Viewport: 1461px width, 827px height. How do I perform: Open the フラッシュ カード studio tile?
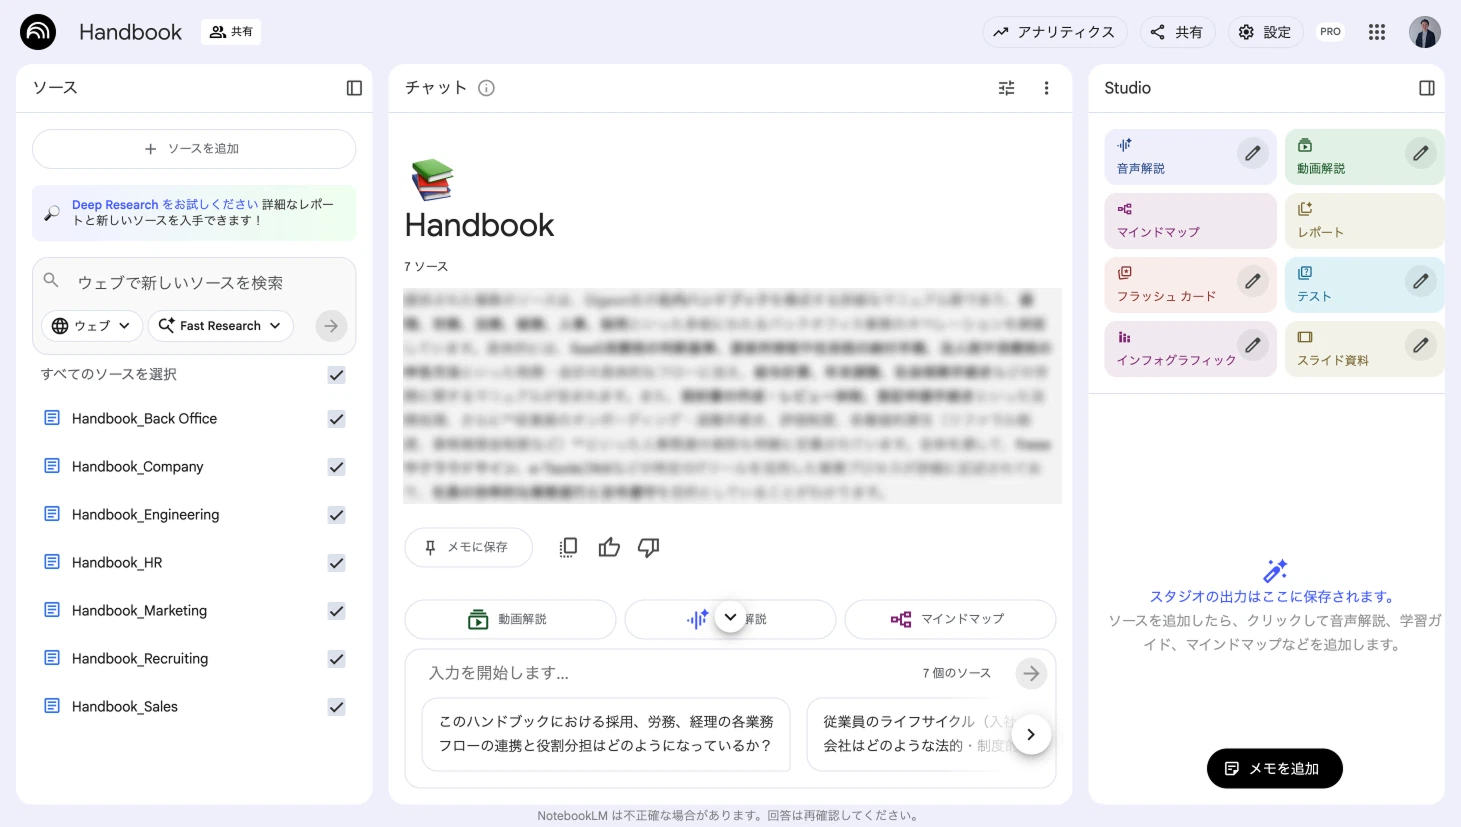[x=1190, y=285]
